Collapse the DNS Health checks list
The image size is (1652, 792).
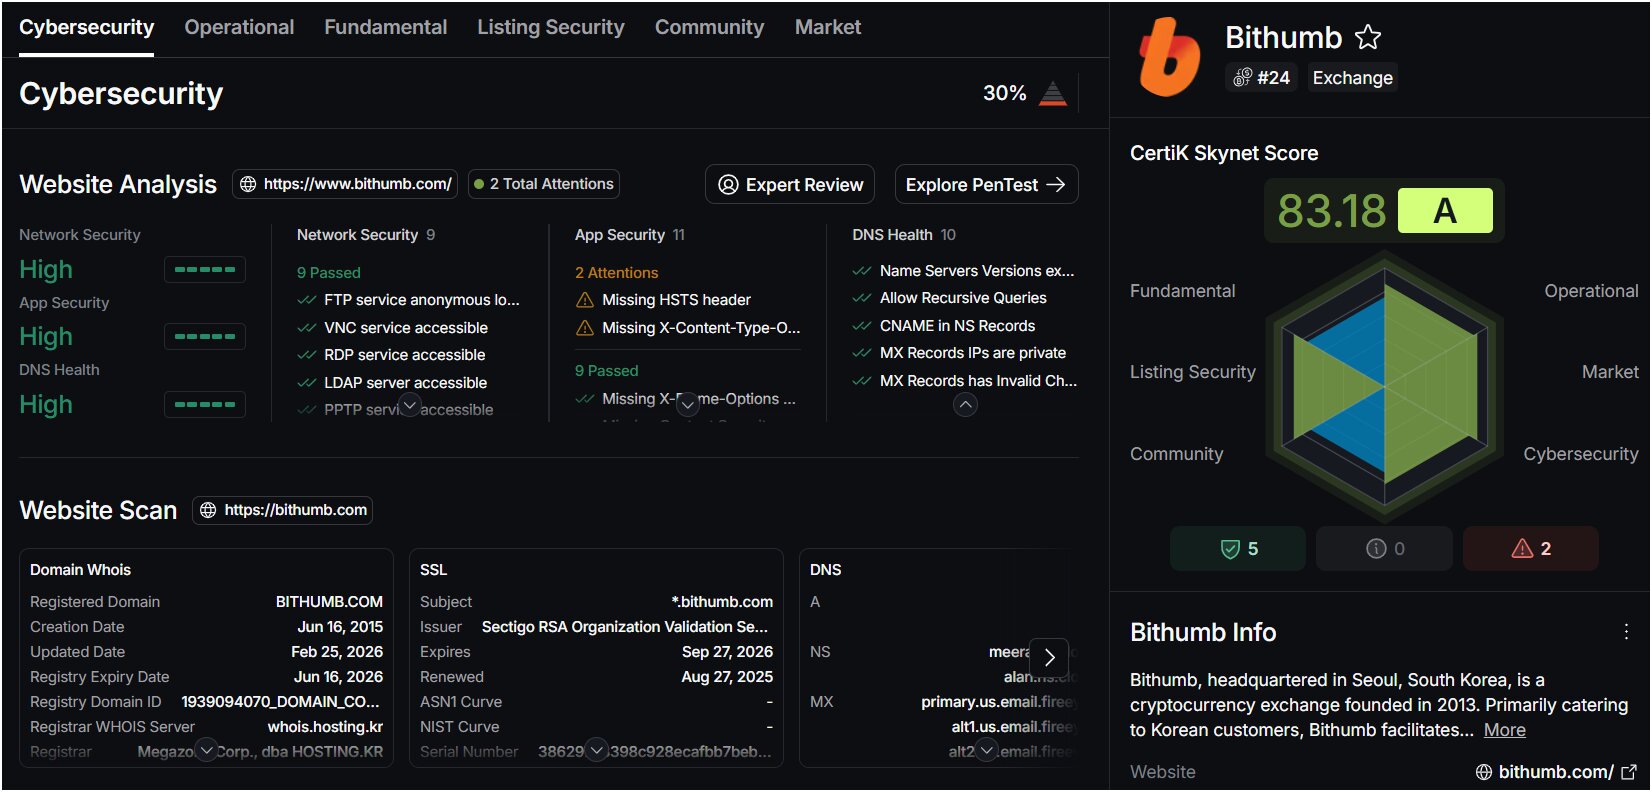click(965, 405)
